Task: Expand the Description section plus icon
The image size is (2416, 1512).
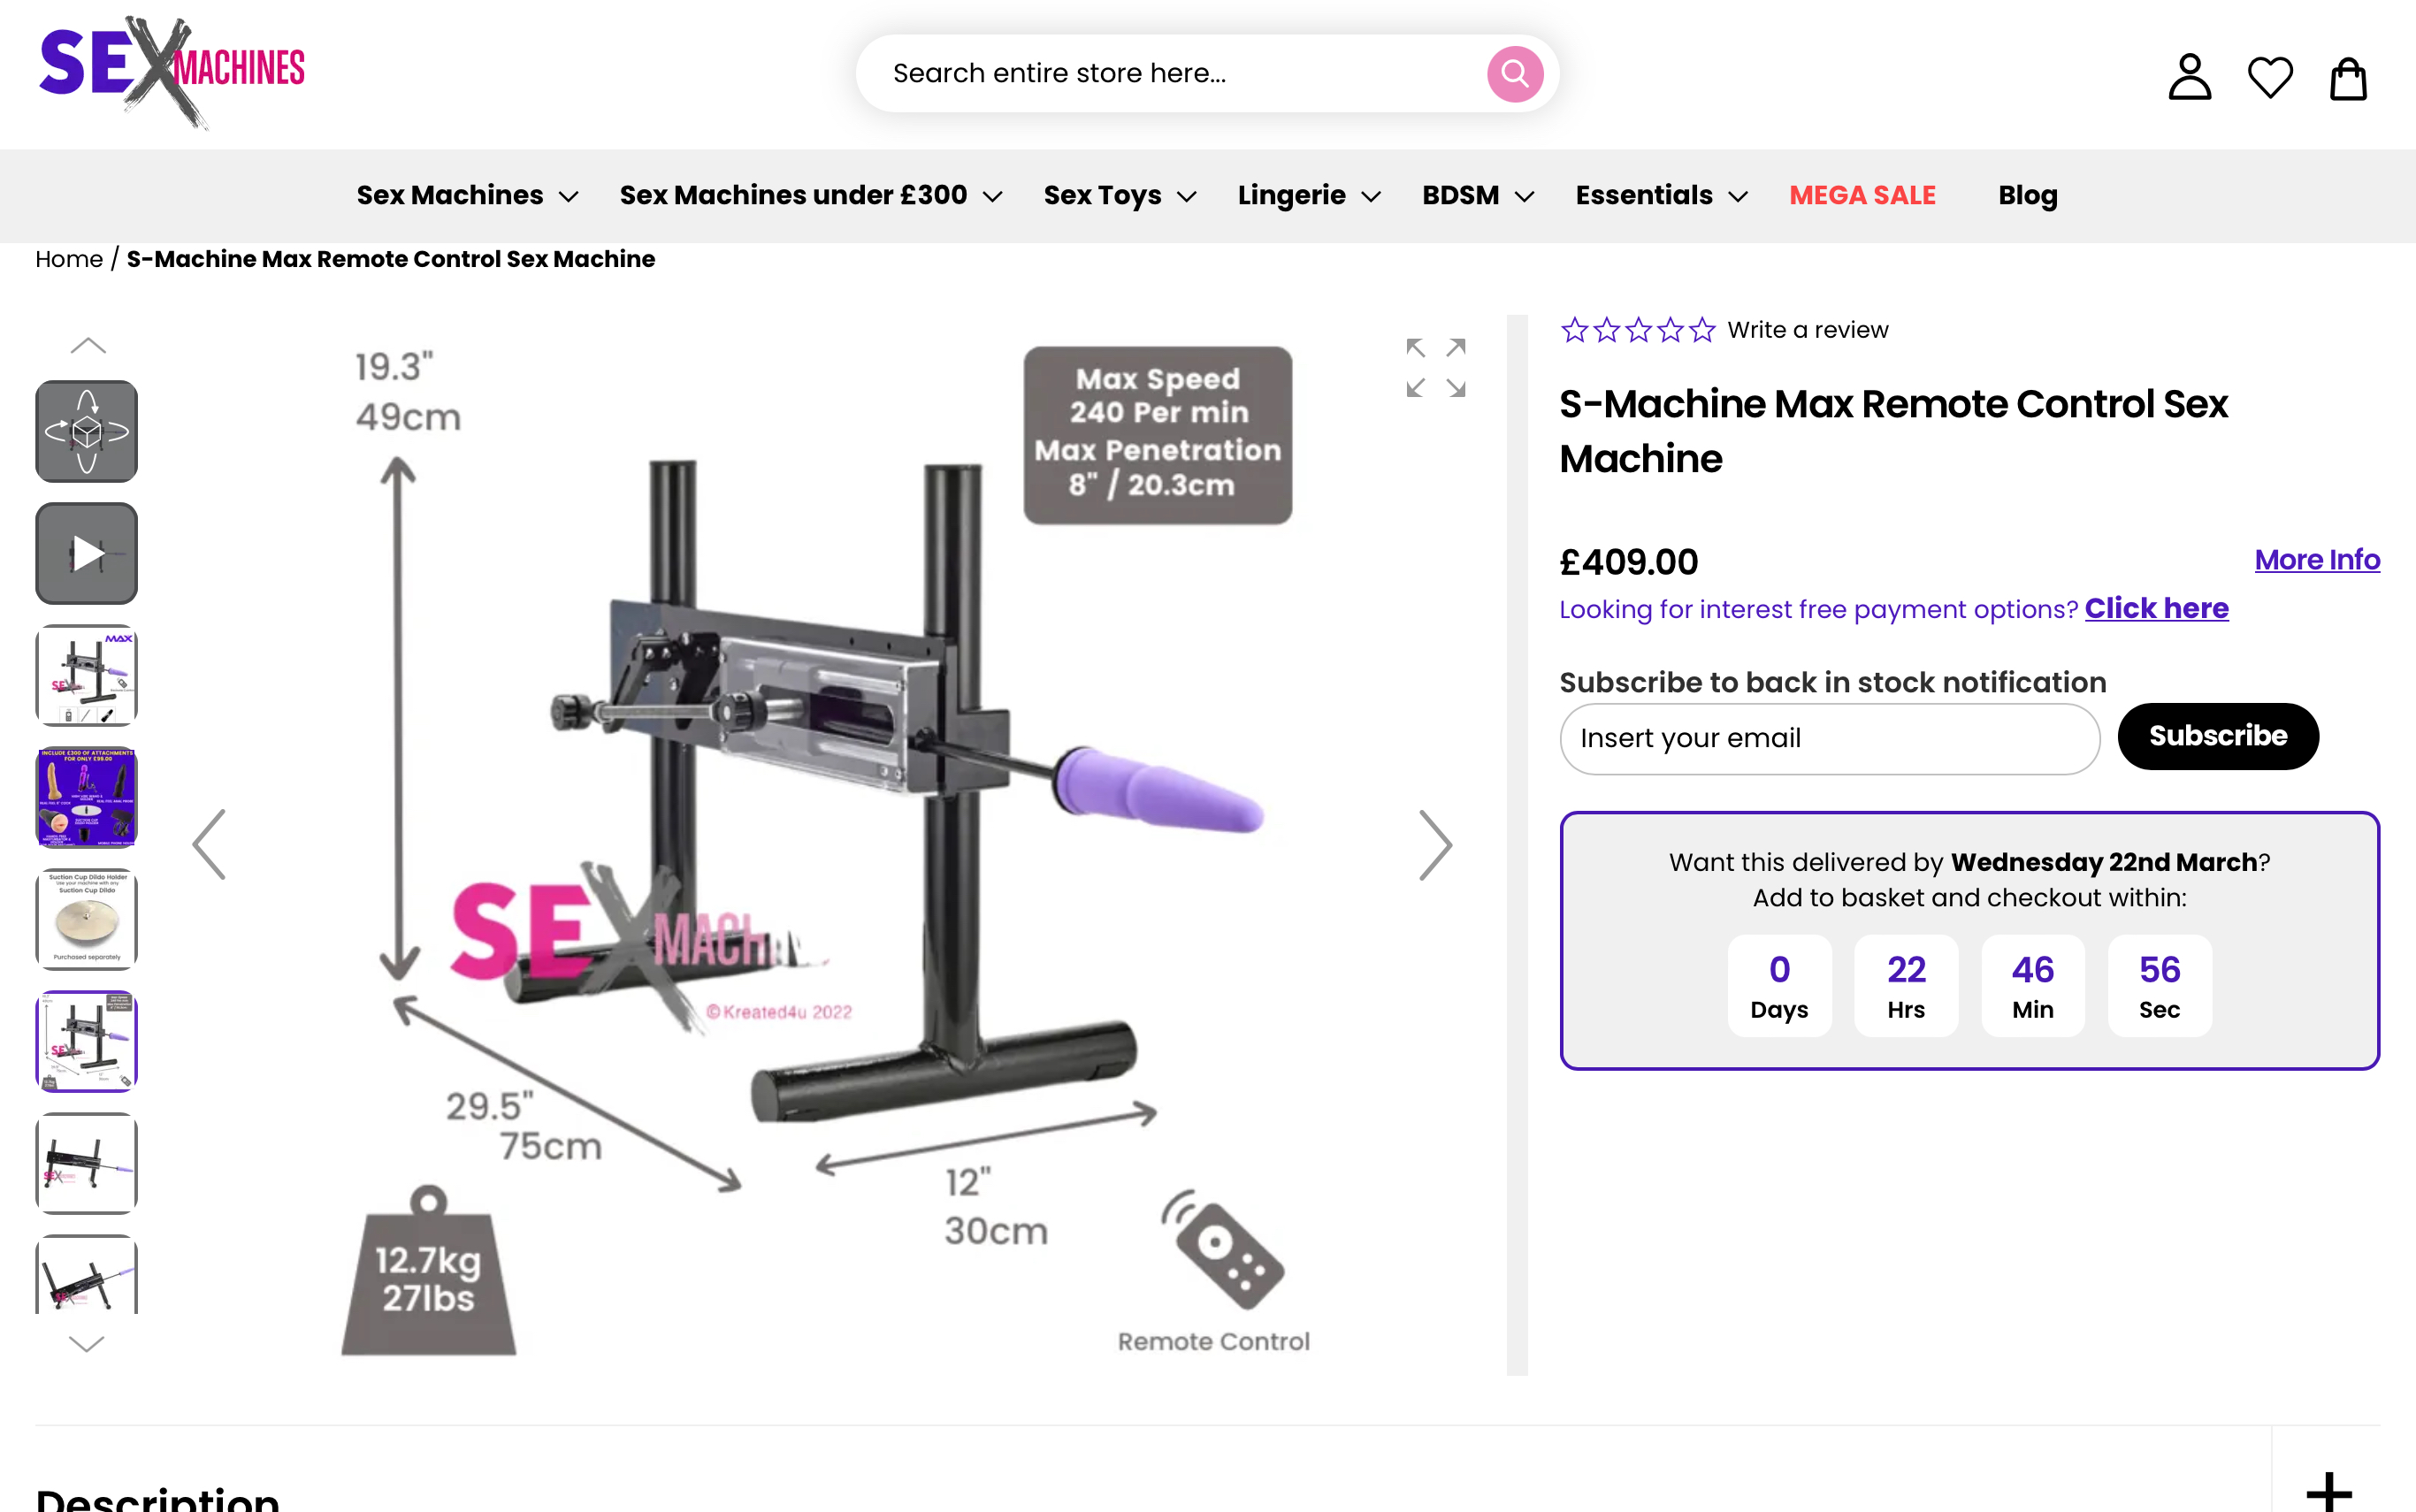Action: click(x=2328, y=1490)
